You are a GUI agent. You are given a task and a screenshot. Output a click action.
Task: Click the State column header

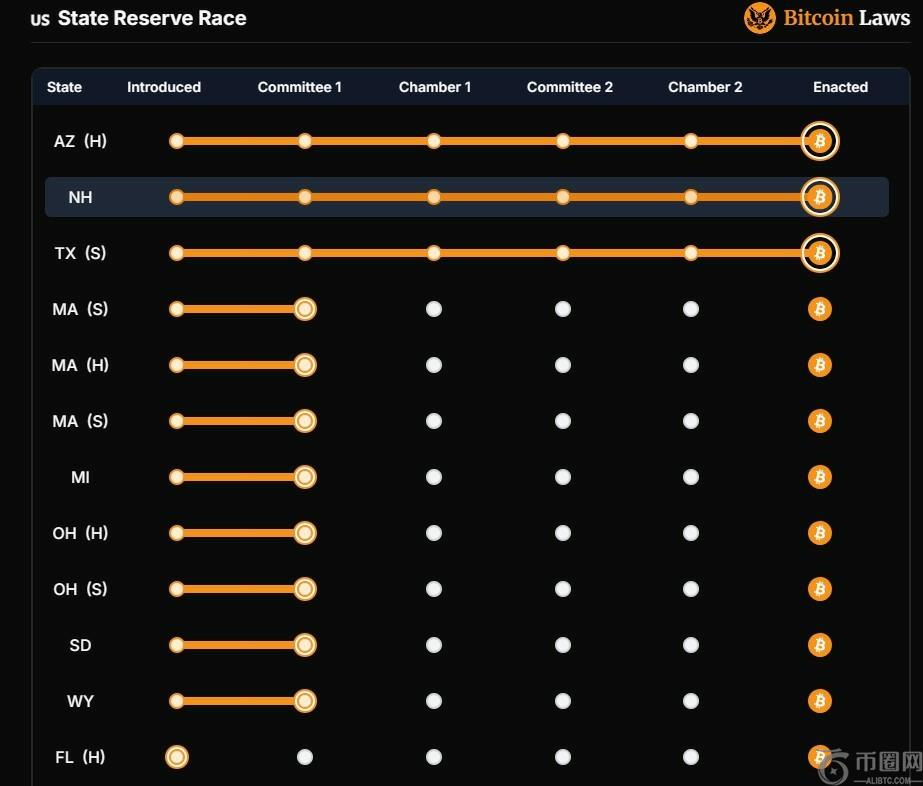click(x=64, y=87)
